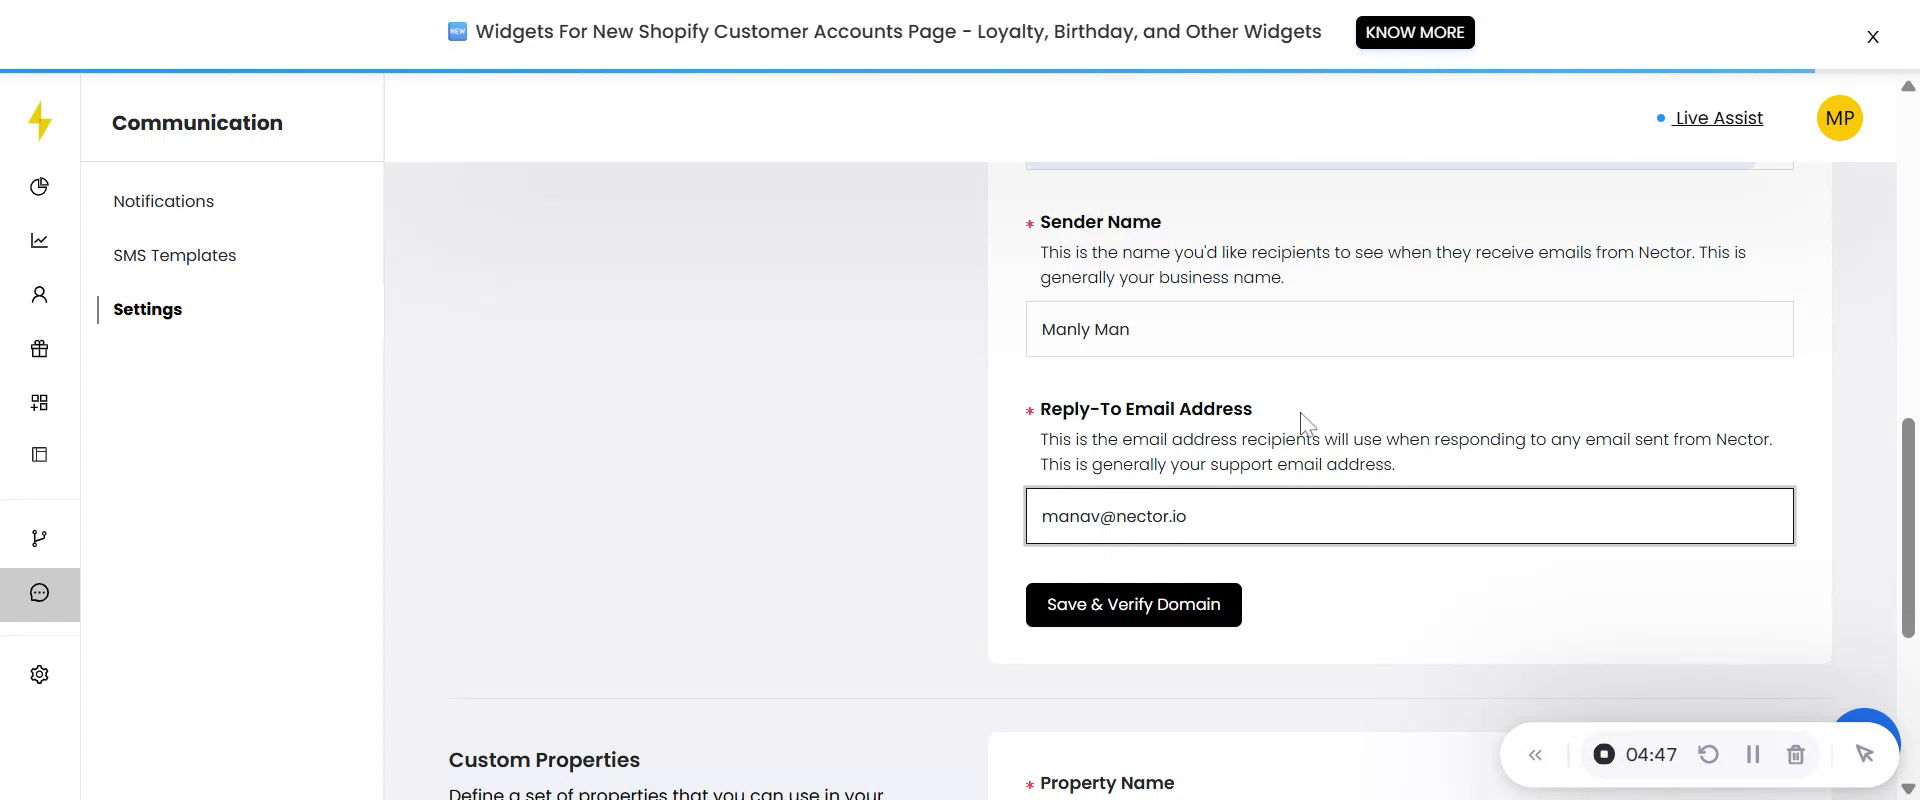Open the branch workflow sidebar icon
The height and width of the screenshot is (800, 1920).
pos(40,539)
